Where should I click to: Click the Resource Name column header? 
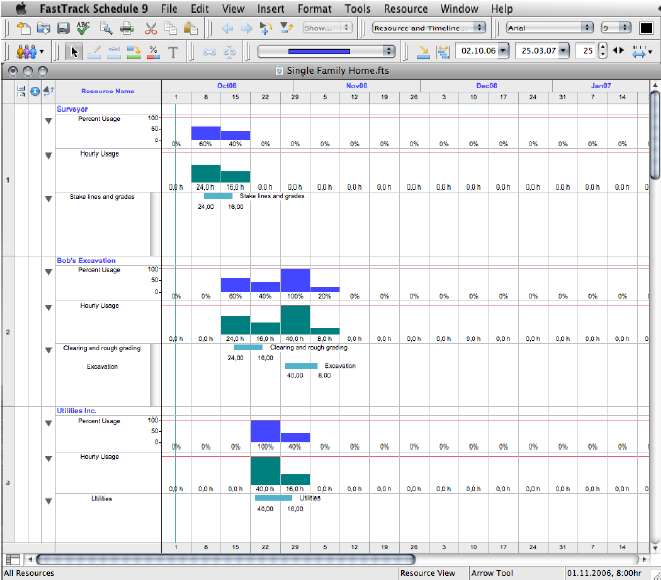click(108, 91)
